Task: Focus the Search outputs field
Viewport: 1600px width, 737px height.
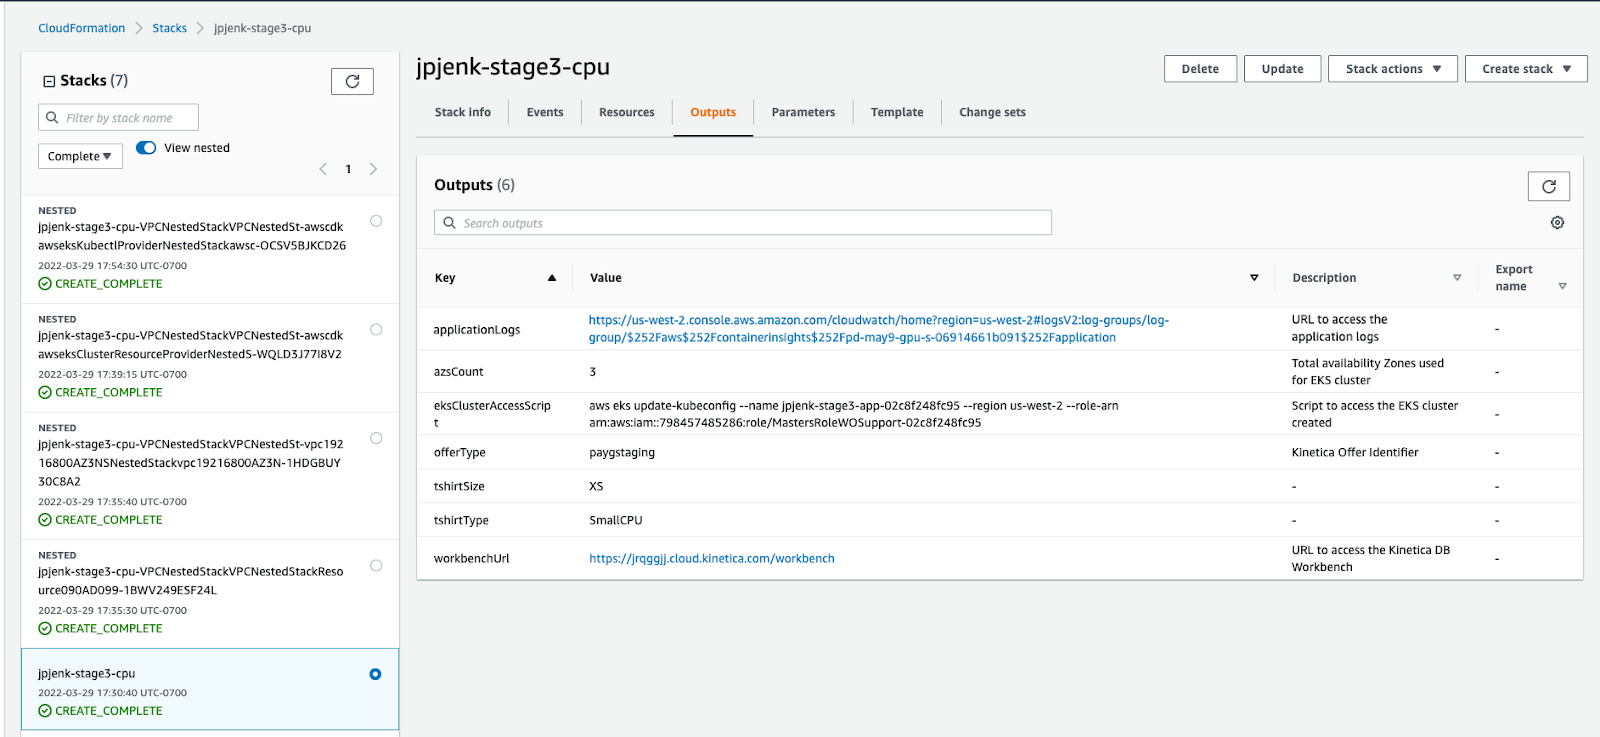Action: (743, 223)
